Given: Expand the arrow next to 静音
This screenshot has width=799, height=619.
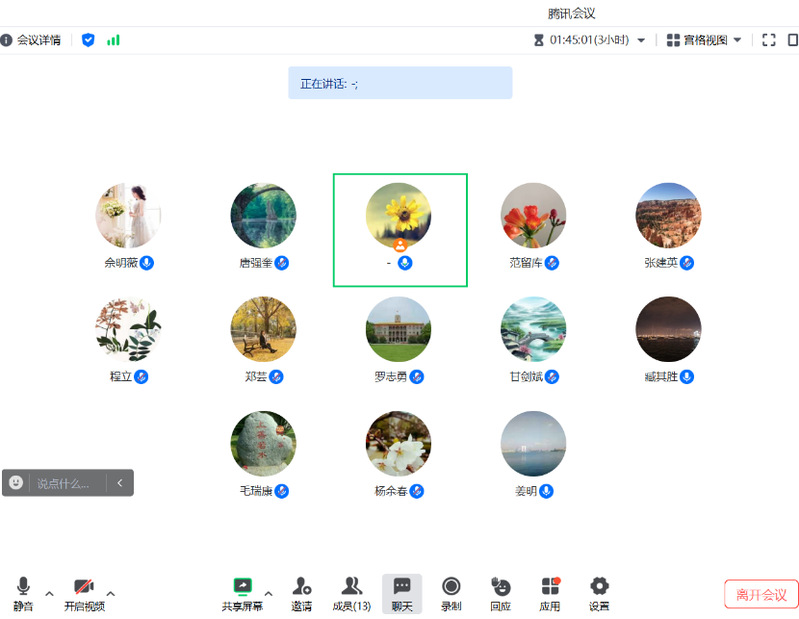Looking at the screenshot, I should pos(49,593).
